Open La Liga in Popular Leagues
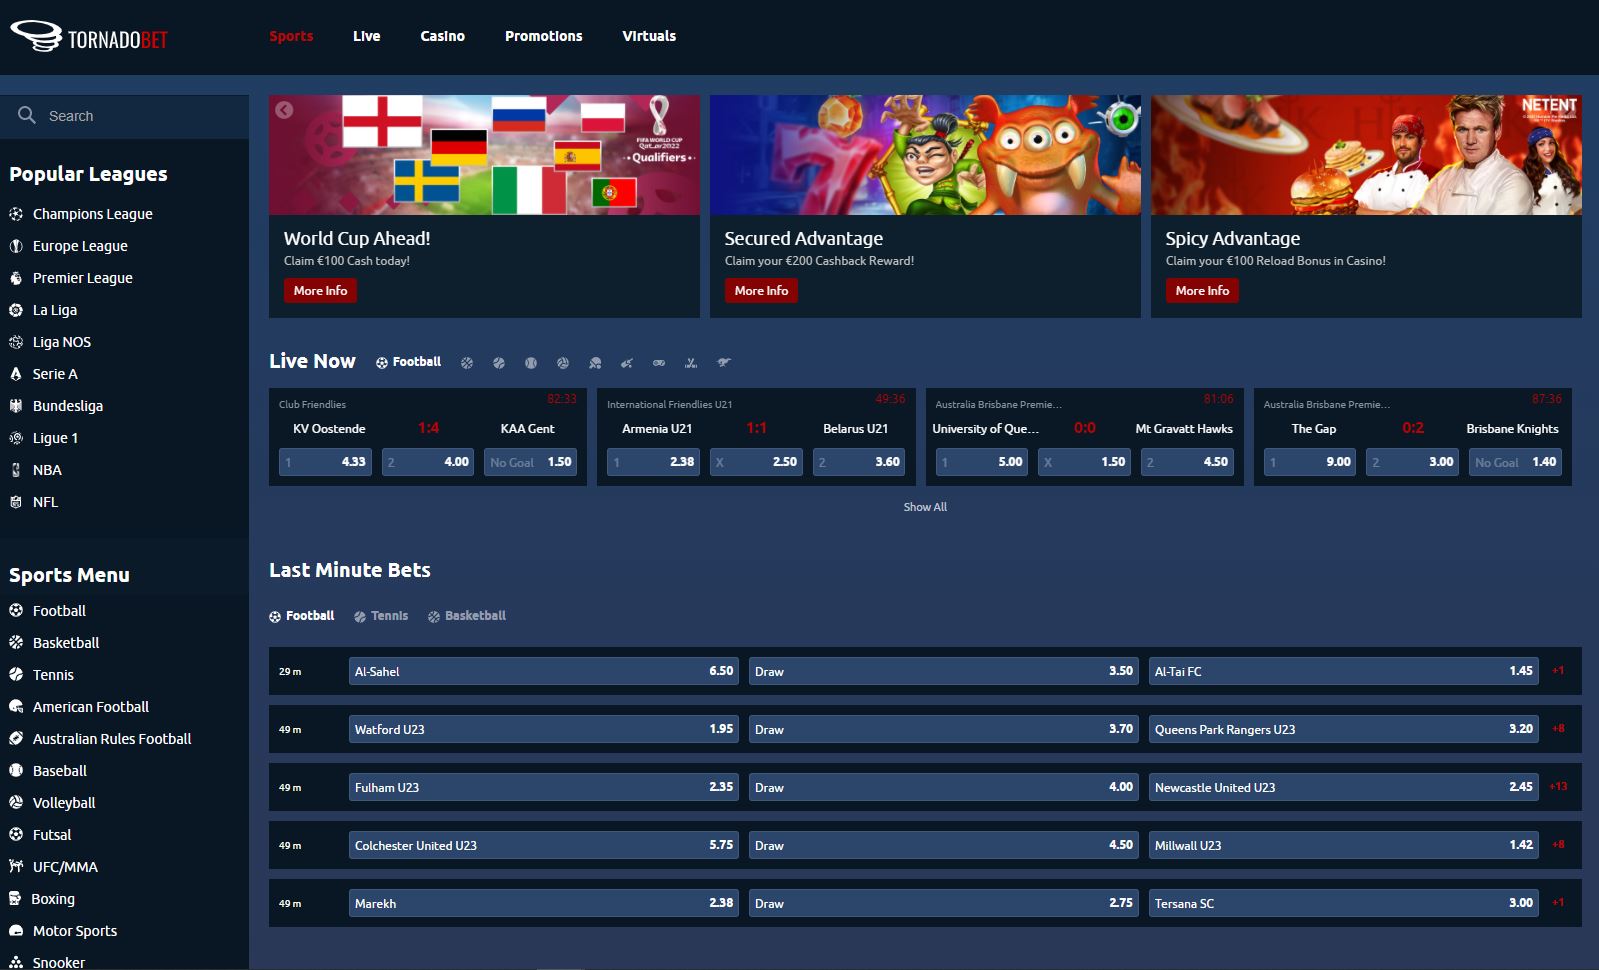Image resolution: width=1599 pixels, height=970 pixels. click(55, 310)
